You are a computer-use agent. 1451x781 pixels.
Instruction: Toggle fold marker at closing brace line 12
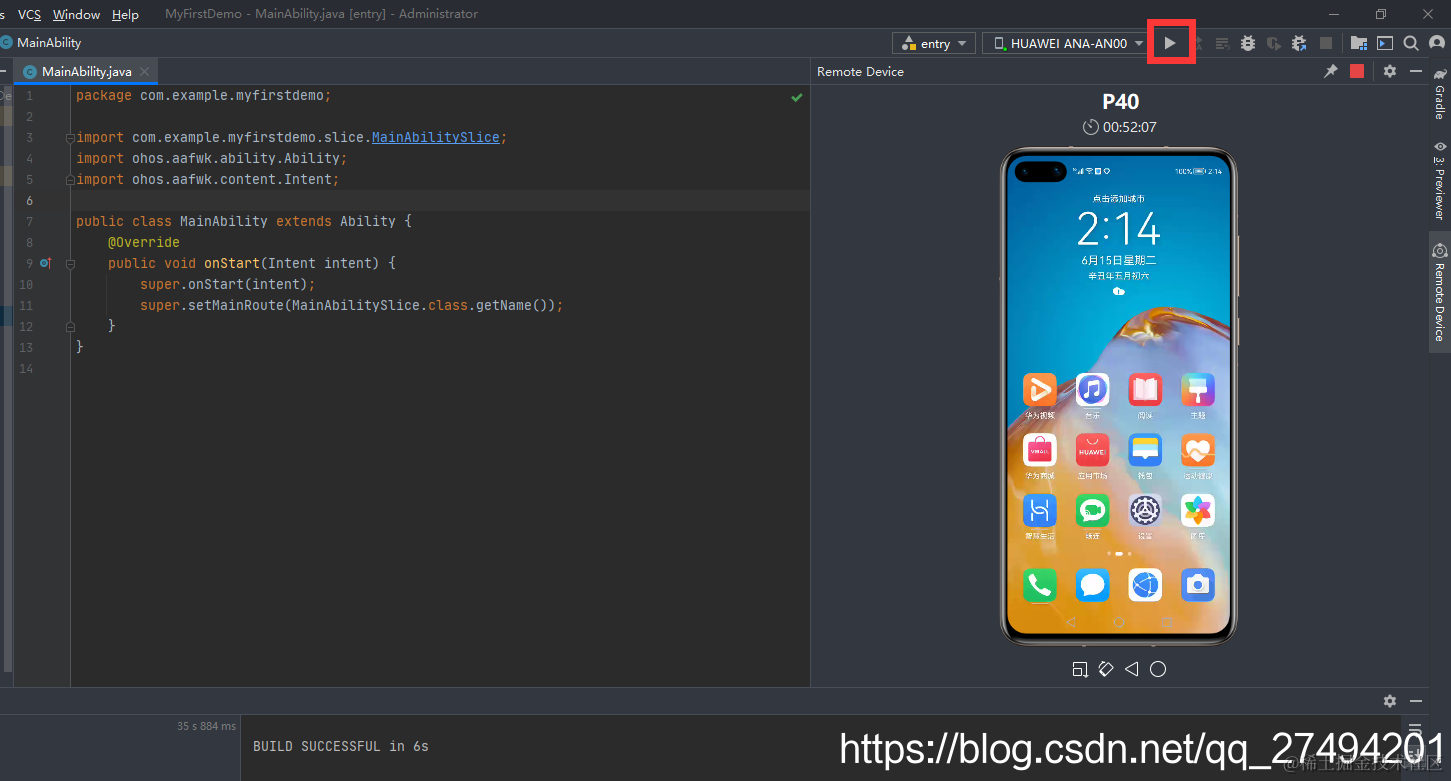tap(70, 327)
